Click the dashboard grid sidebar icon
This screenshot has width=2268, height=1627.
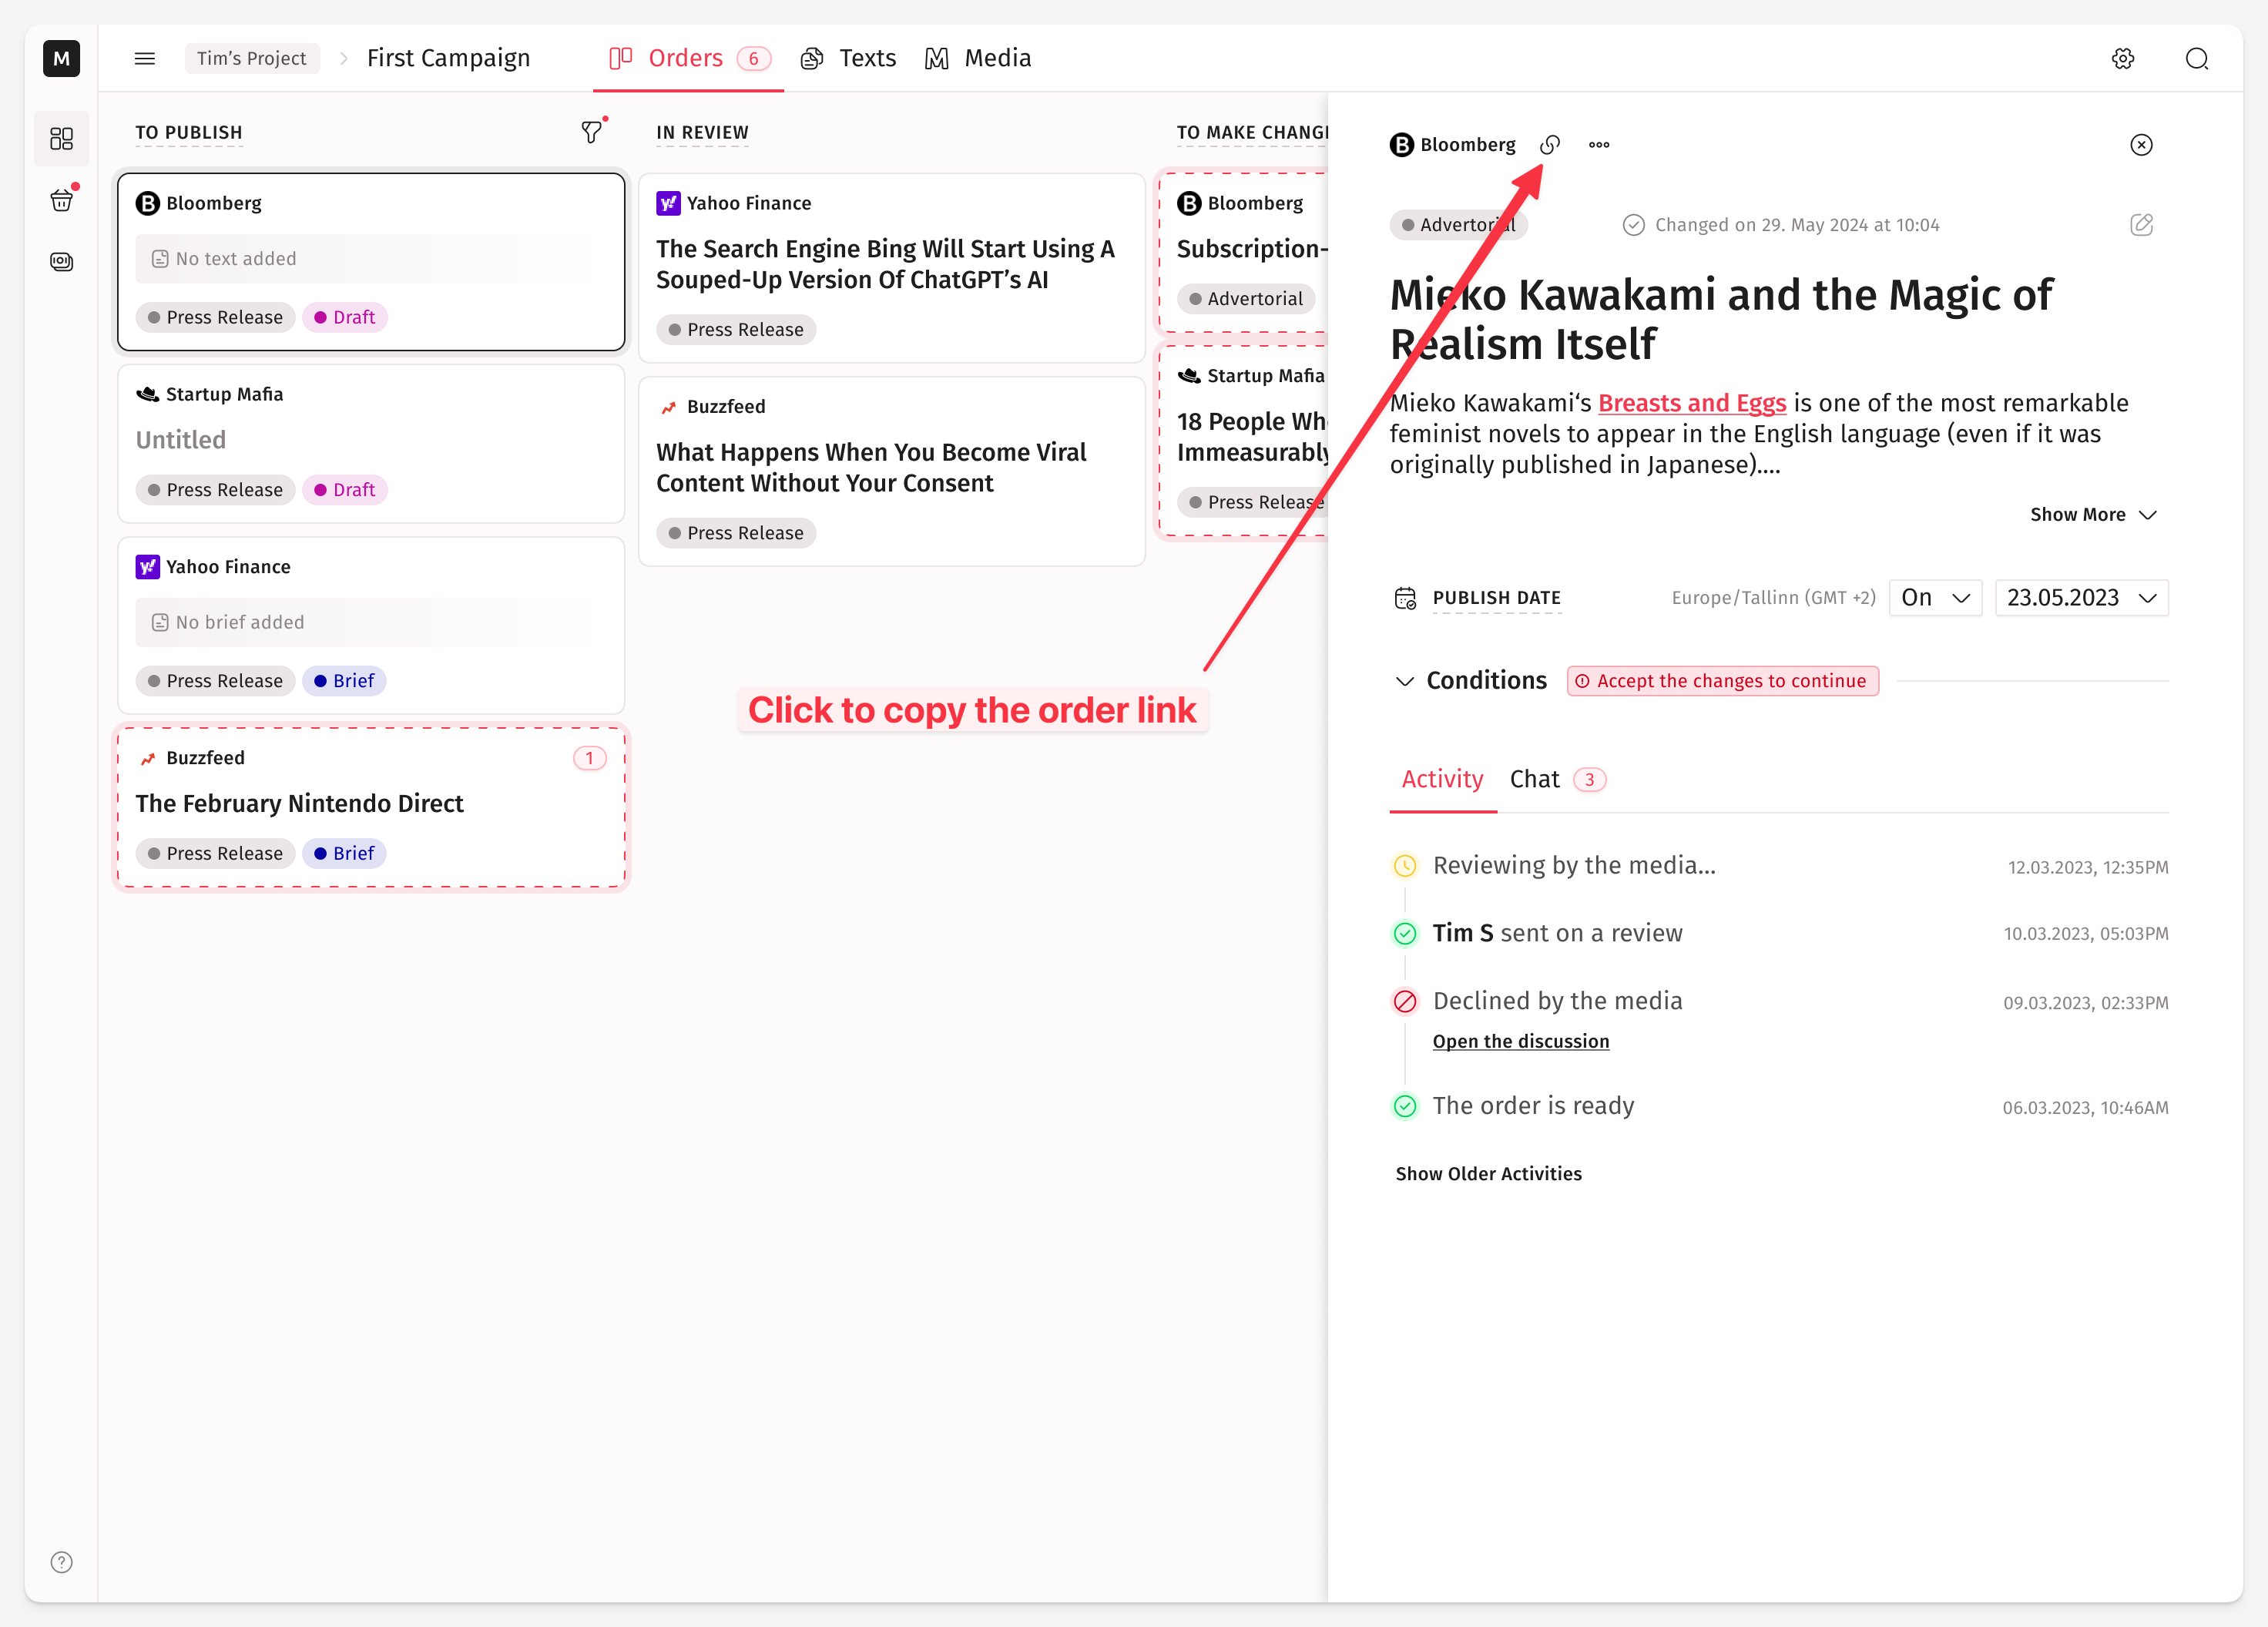62,138
